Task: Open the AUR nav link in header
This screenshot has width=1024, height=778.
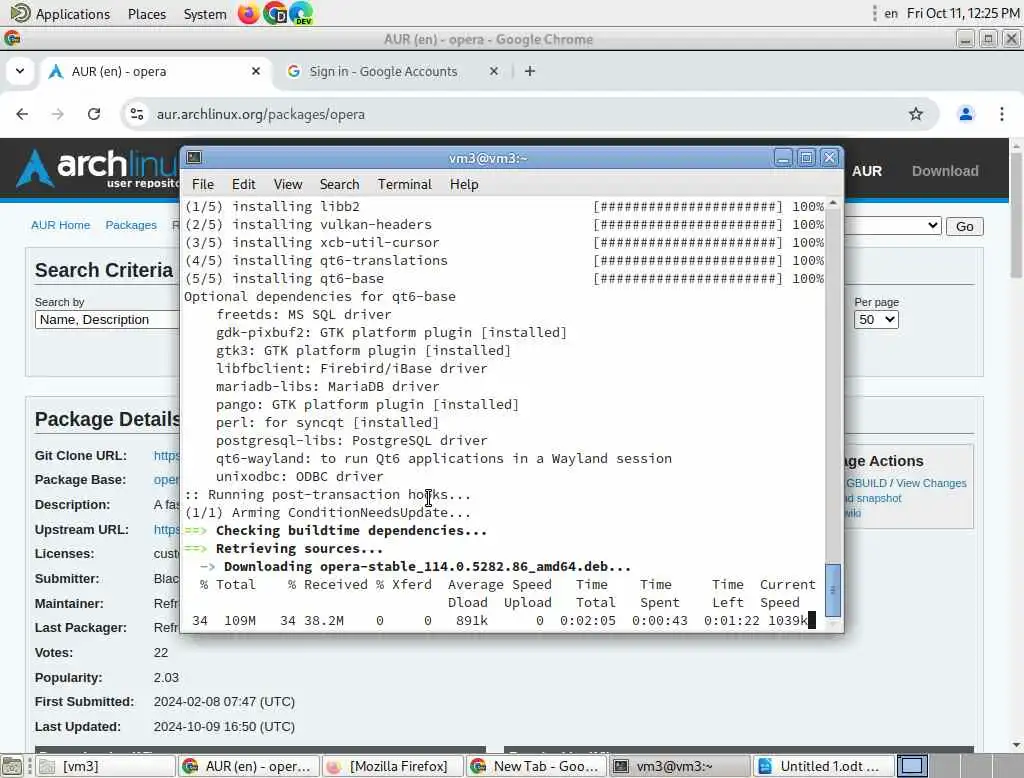Action: click(867, 171)
